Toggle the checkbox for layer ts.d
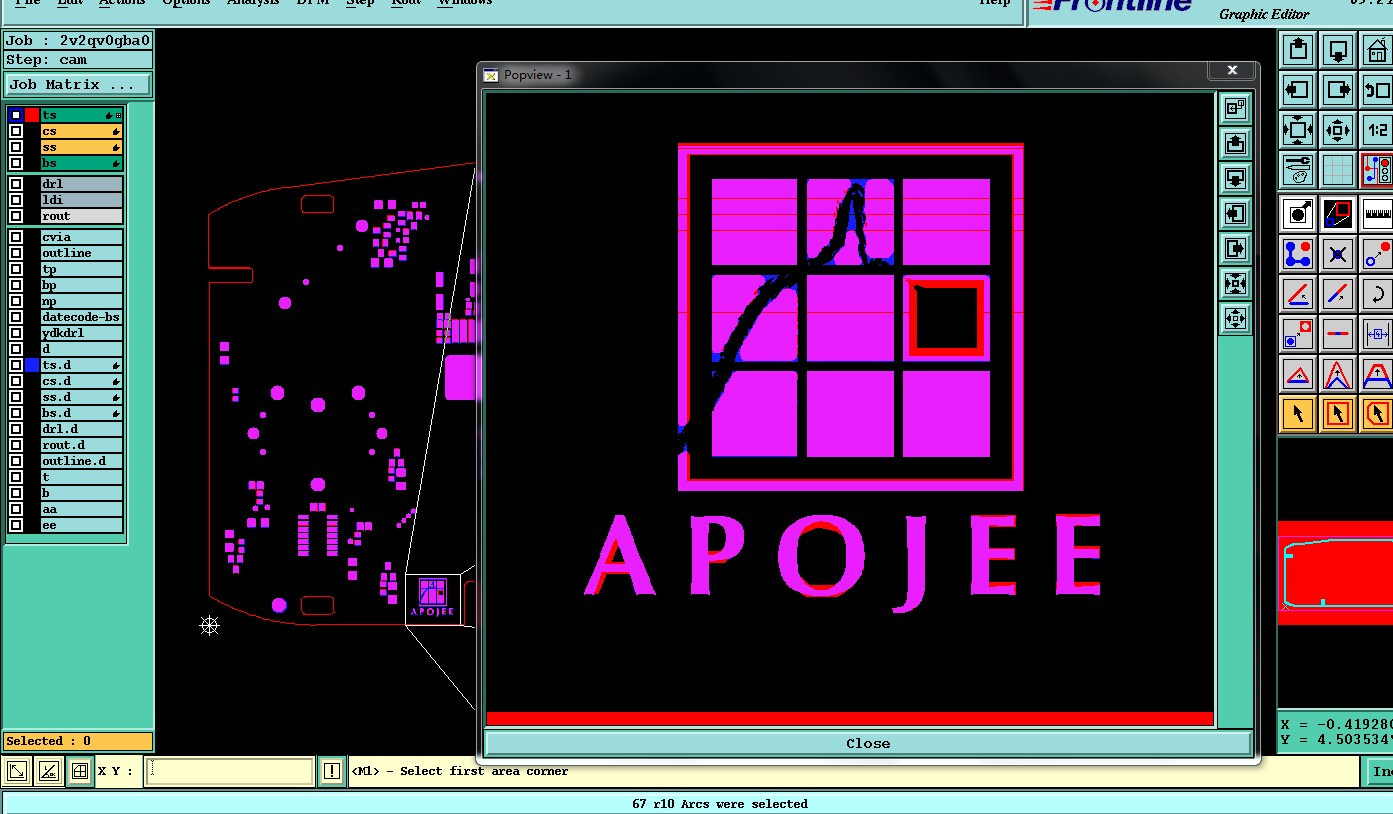This screenshot has width=1393, height=814. pos(16,365)
